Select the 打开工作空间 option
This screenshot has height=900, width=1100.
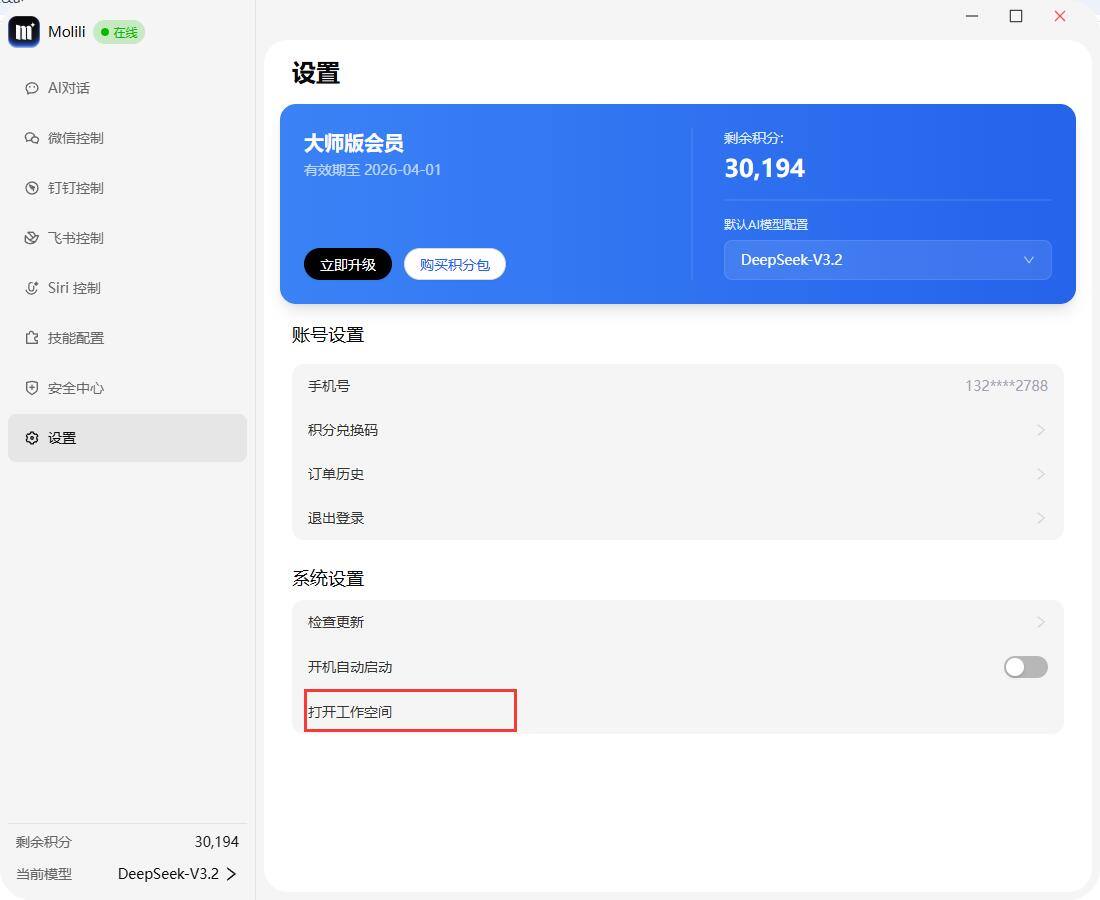(x=409, y=711)
